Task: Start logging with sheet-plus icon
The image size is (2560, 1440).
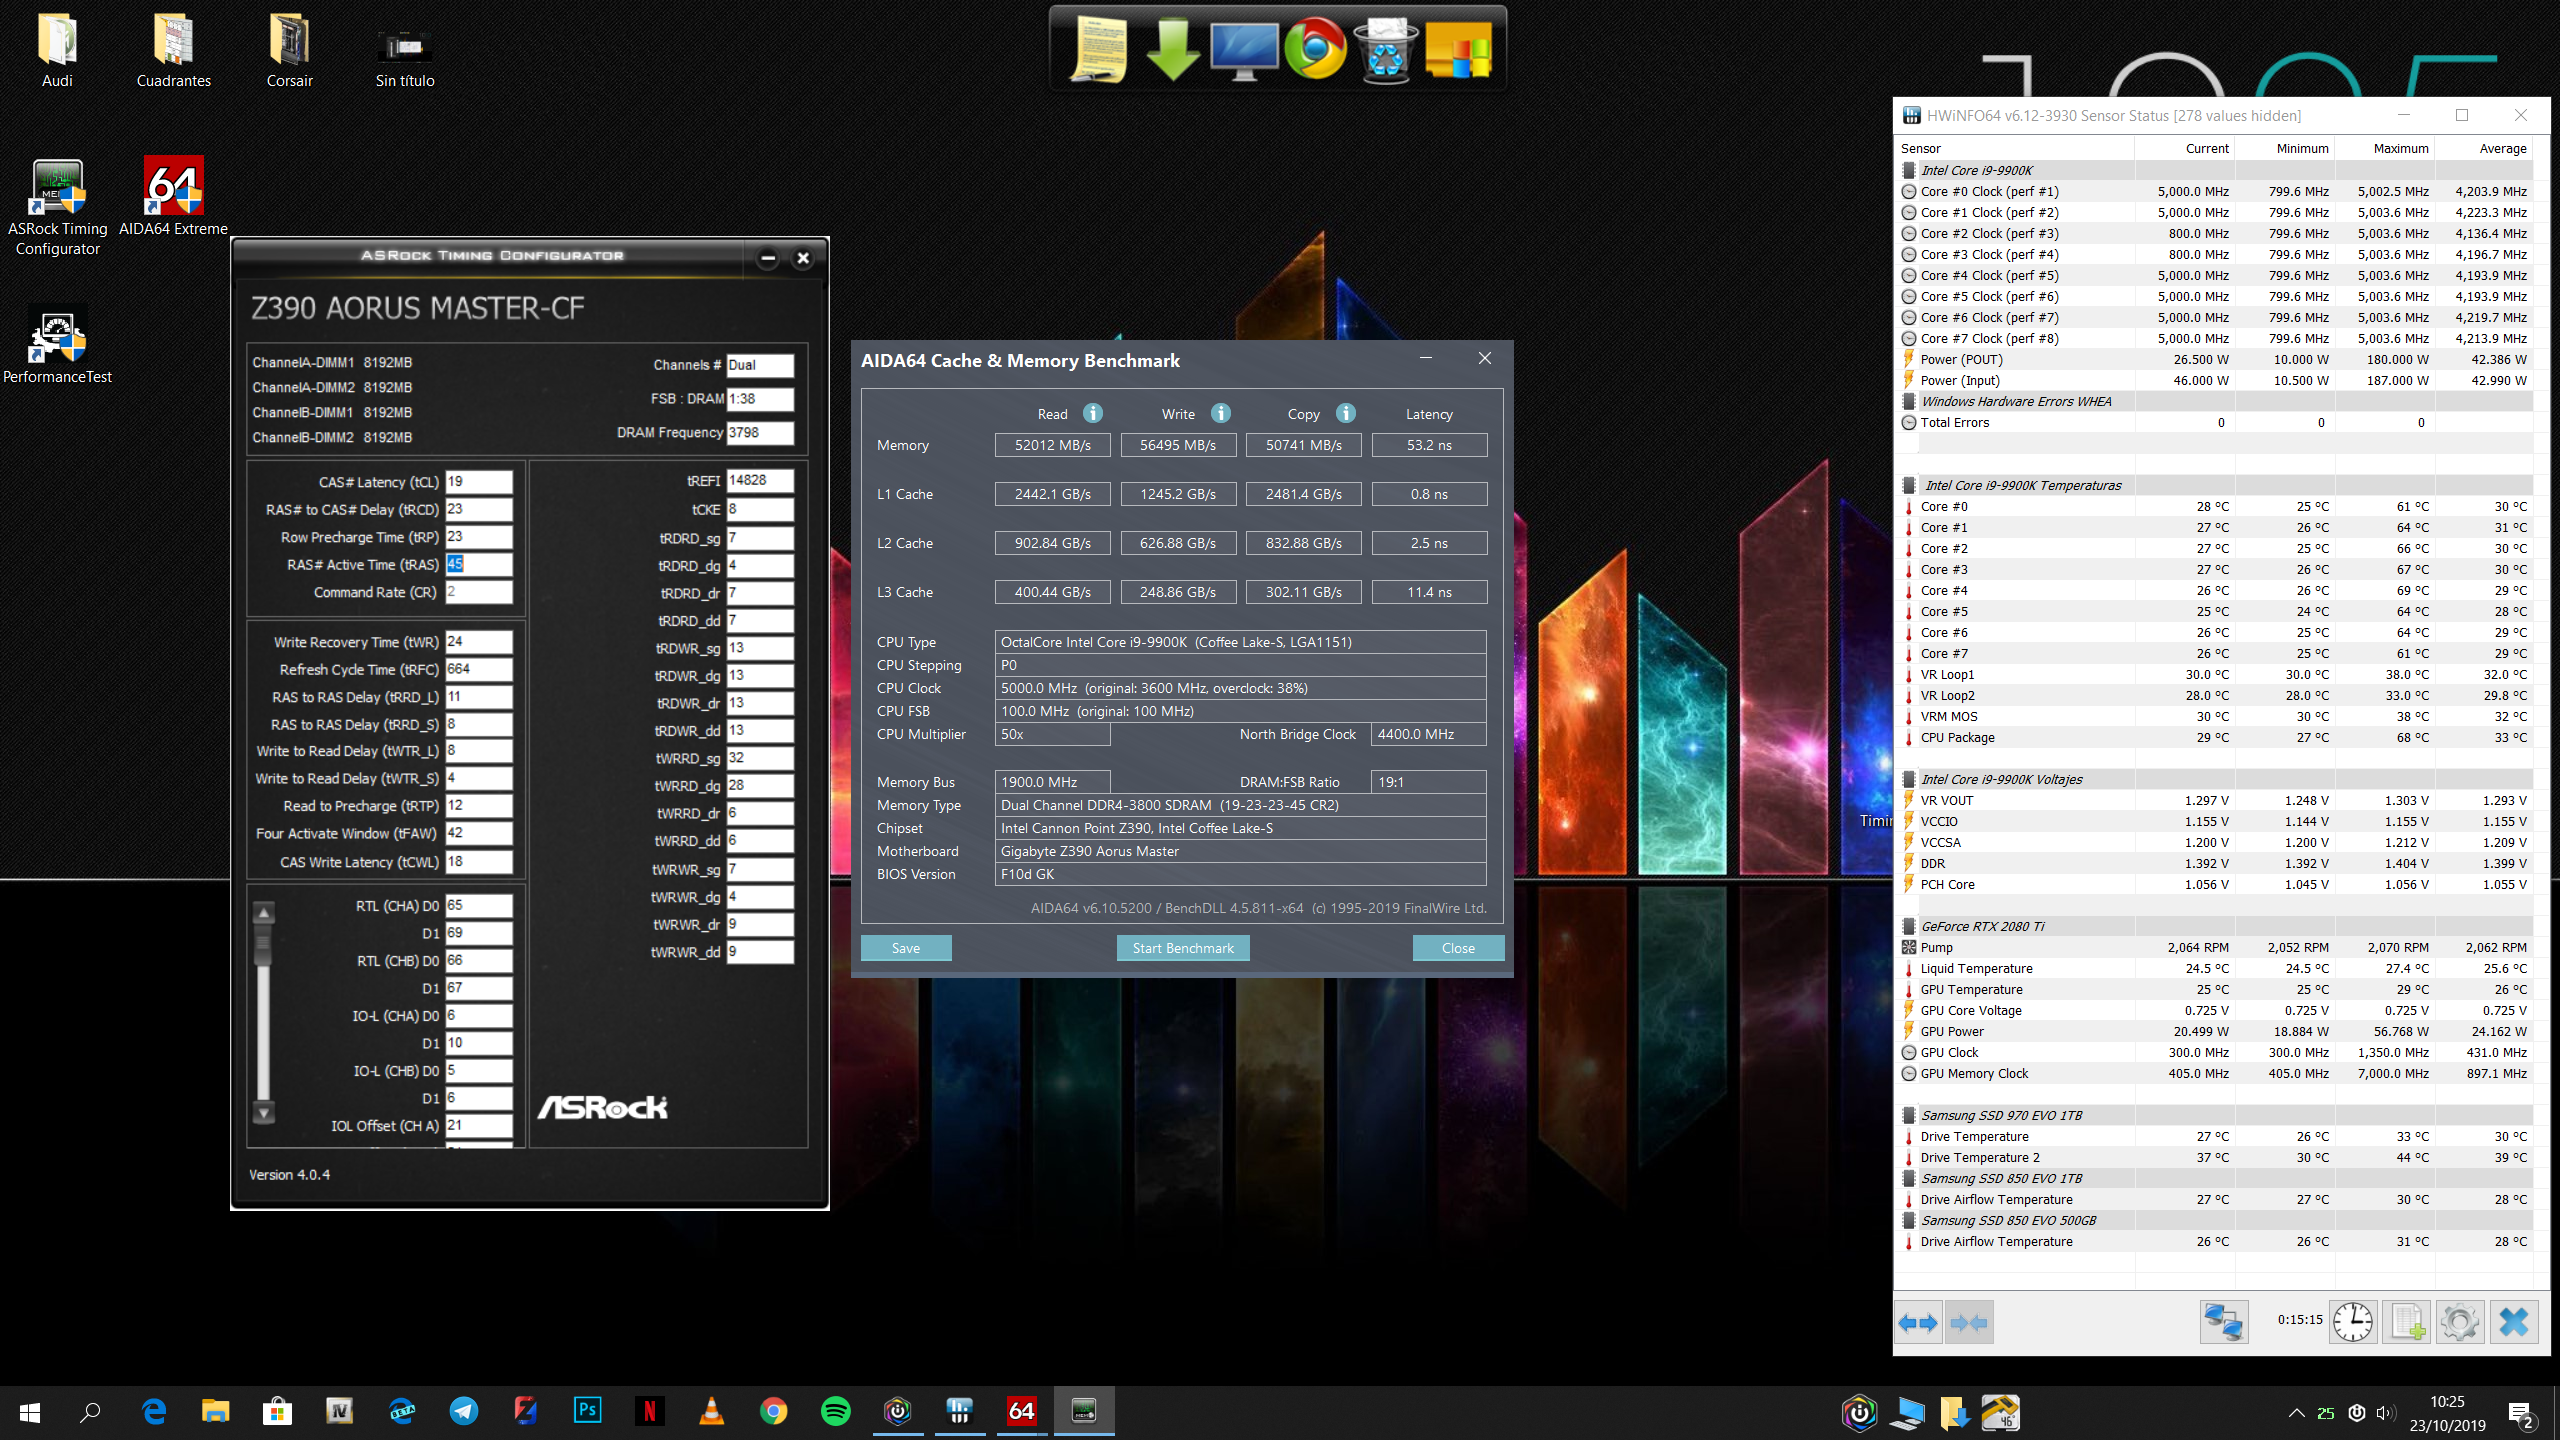Action: click(x=2406, y=1323)
